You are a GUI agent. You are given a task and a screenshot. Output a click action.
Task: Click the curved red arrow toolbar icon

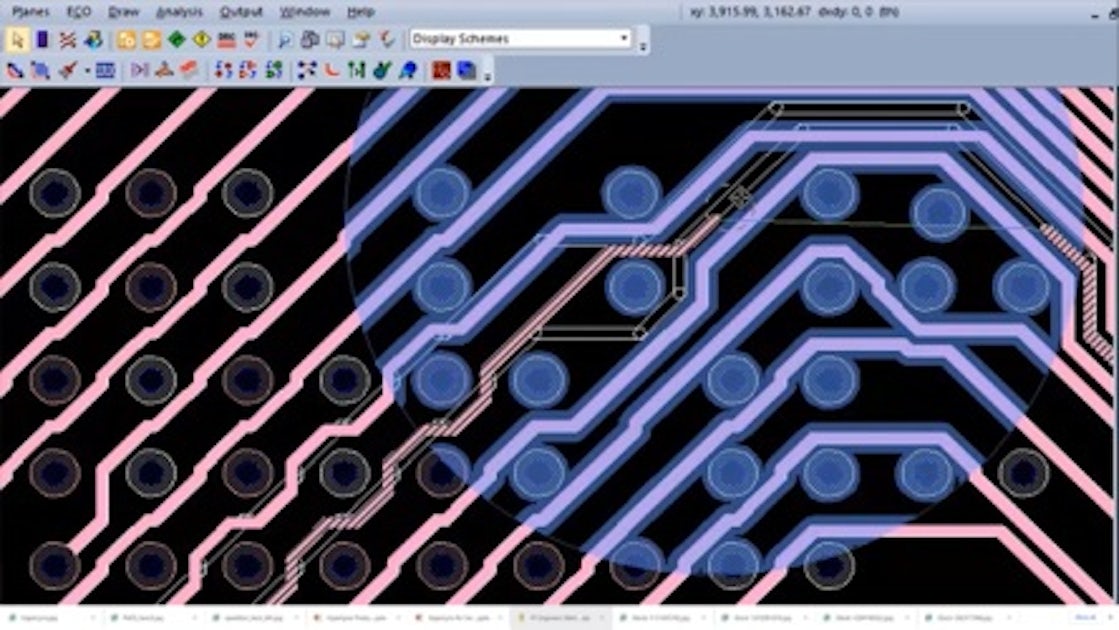(386, 39)
